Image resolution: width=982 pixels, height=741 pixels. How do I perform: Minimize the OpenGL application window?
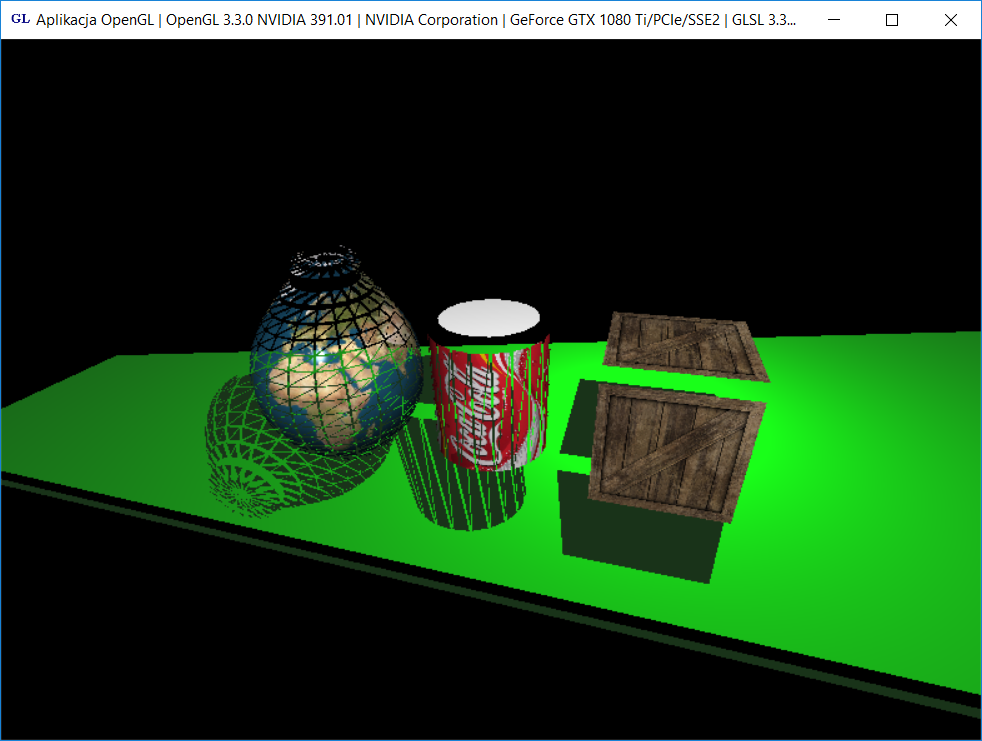click(833, 20)
